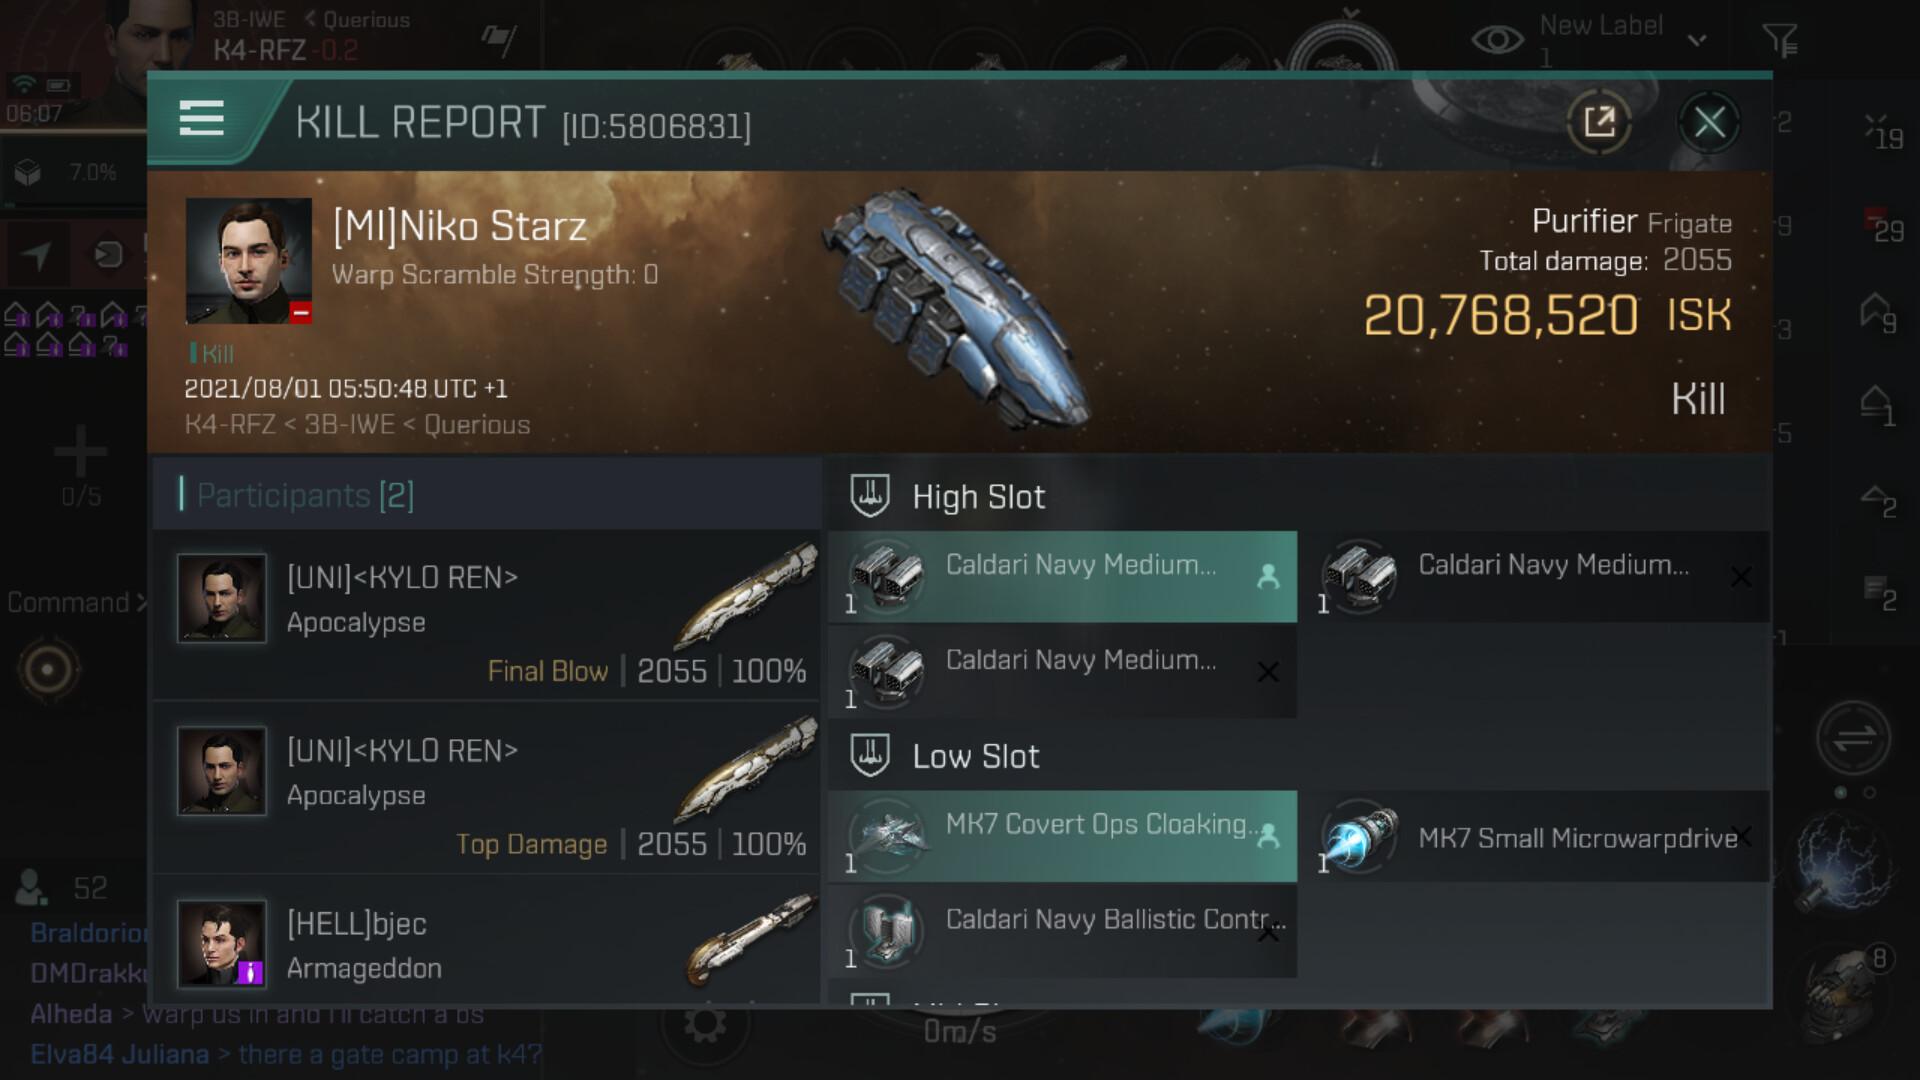Viewport: 1920px width, 1080px height.
Task: Open the kill report hamburger menu
Action: click(201, 119)
